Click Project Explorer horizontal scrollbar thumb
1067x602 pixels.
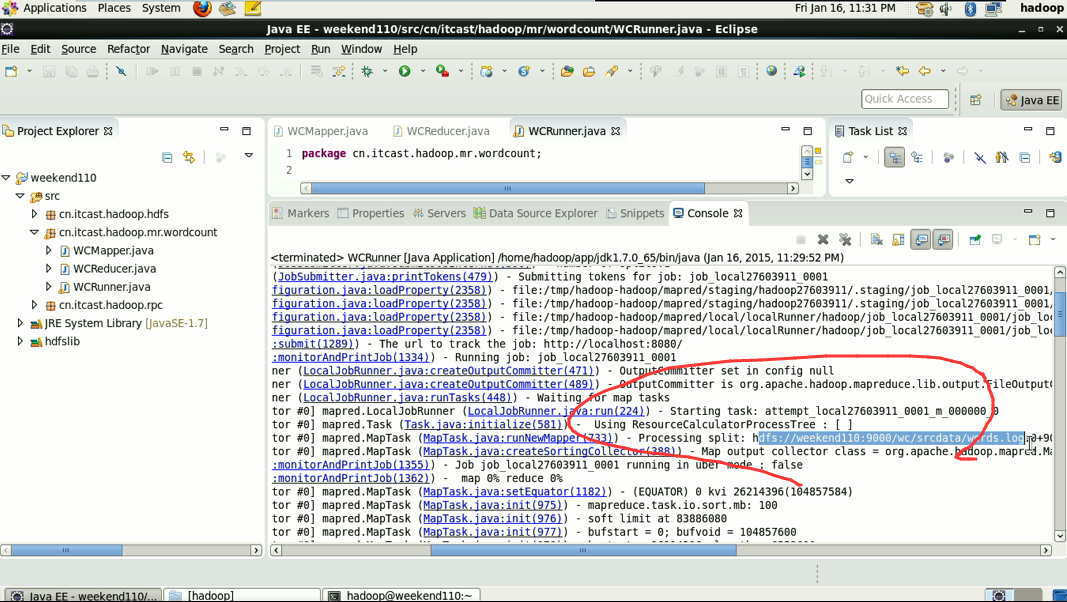[67, 550]
